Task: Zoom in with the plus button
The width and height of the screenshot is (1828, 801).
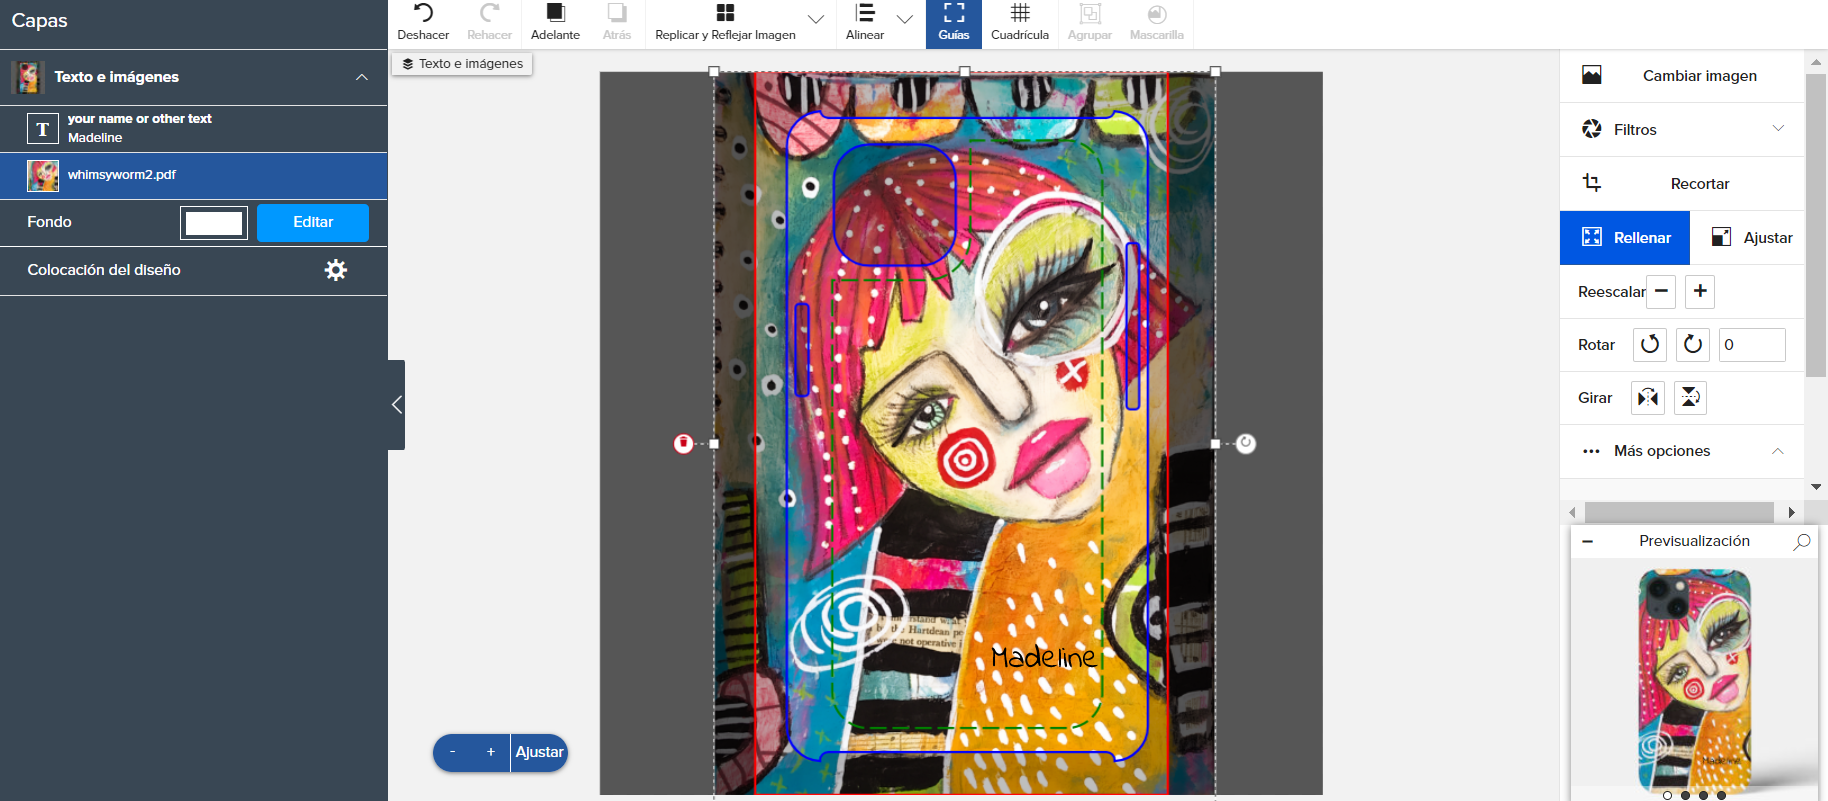Action: tap(491, 753)
